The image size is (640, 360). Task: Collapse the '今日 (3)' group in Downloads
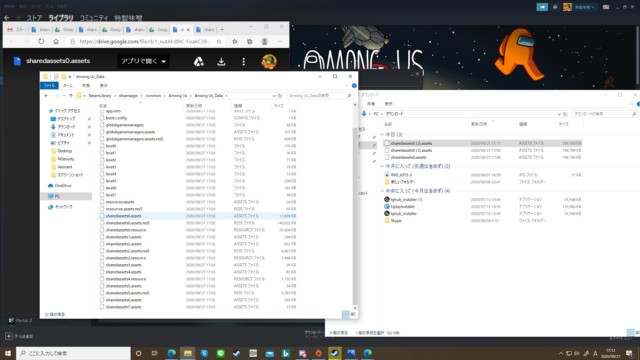382,134
